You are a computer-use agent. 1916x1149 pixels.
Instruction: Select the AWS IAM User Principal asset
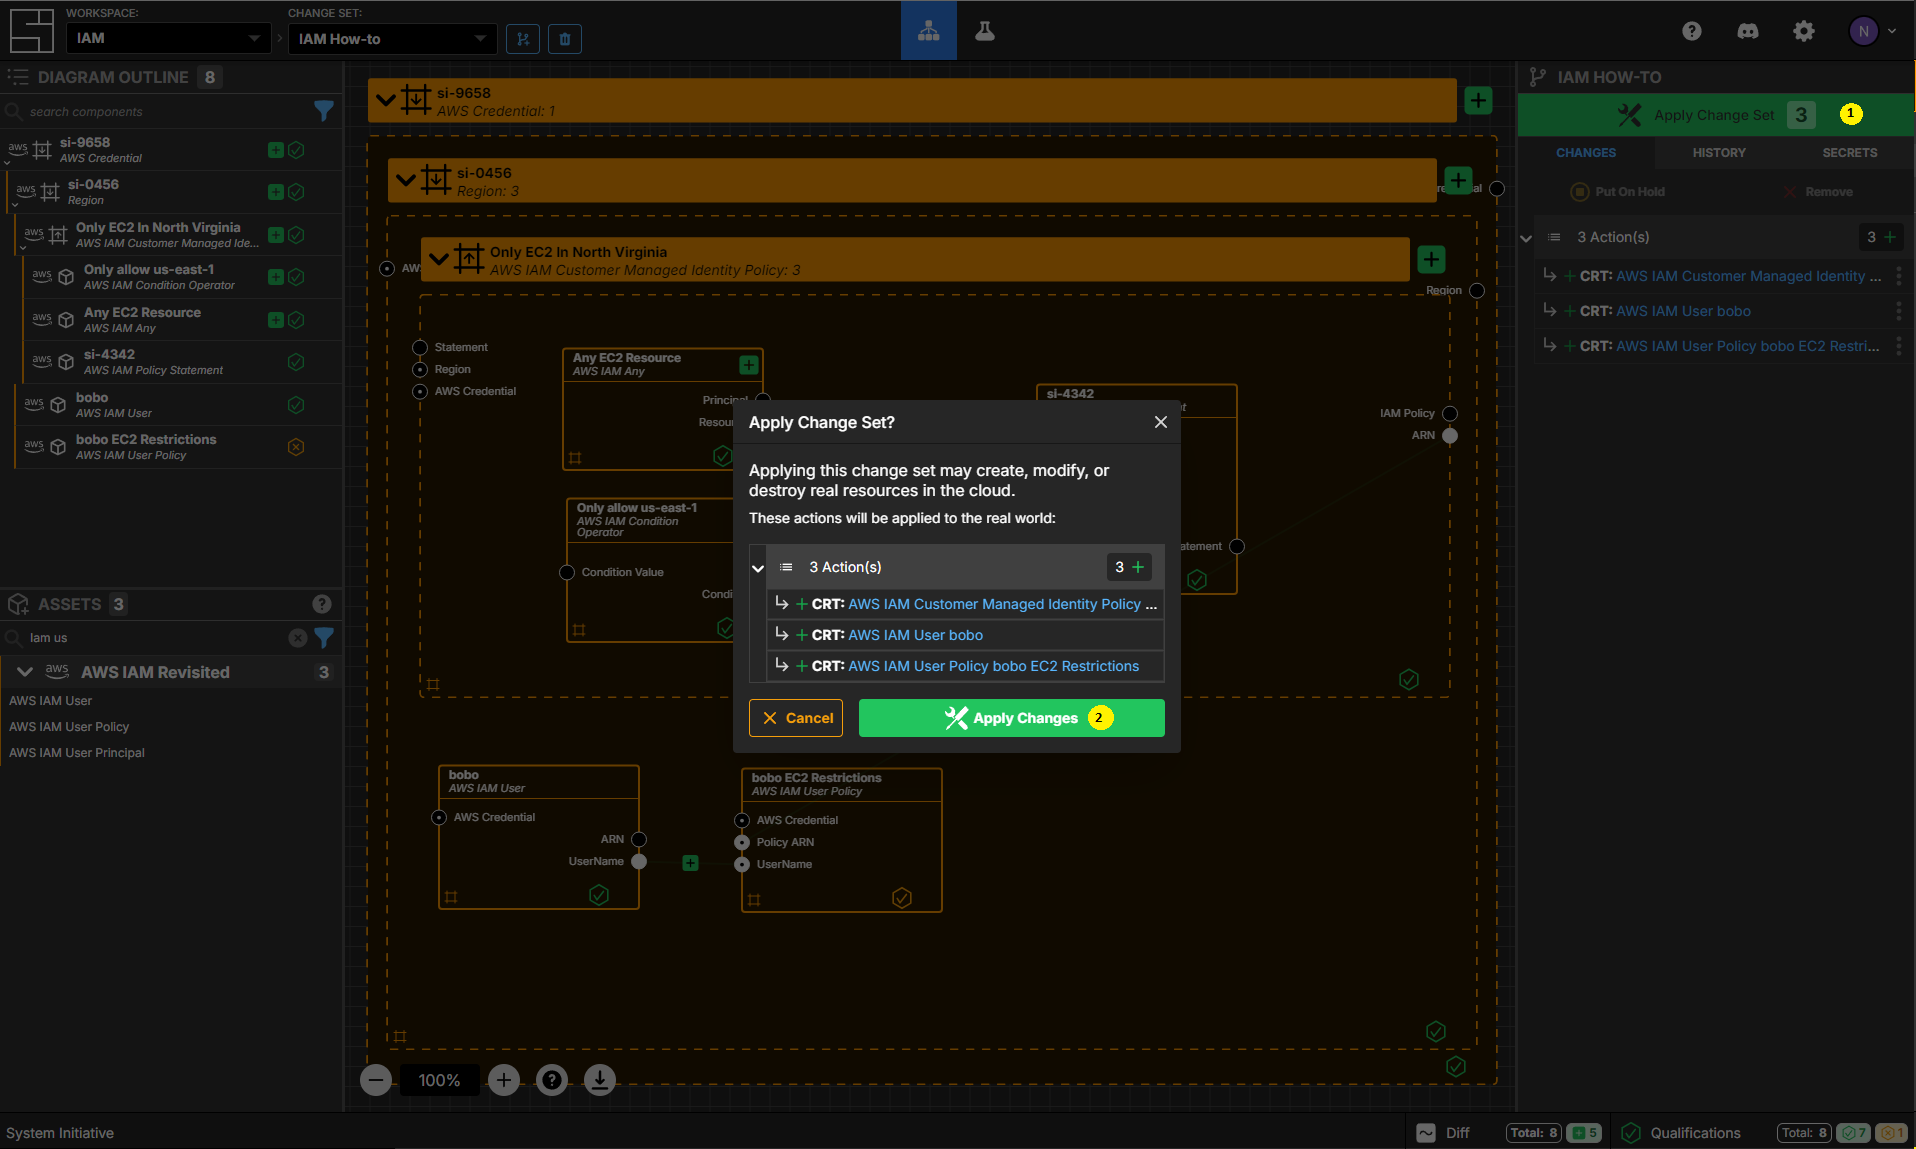(x=77, y=753)
